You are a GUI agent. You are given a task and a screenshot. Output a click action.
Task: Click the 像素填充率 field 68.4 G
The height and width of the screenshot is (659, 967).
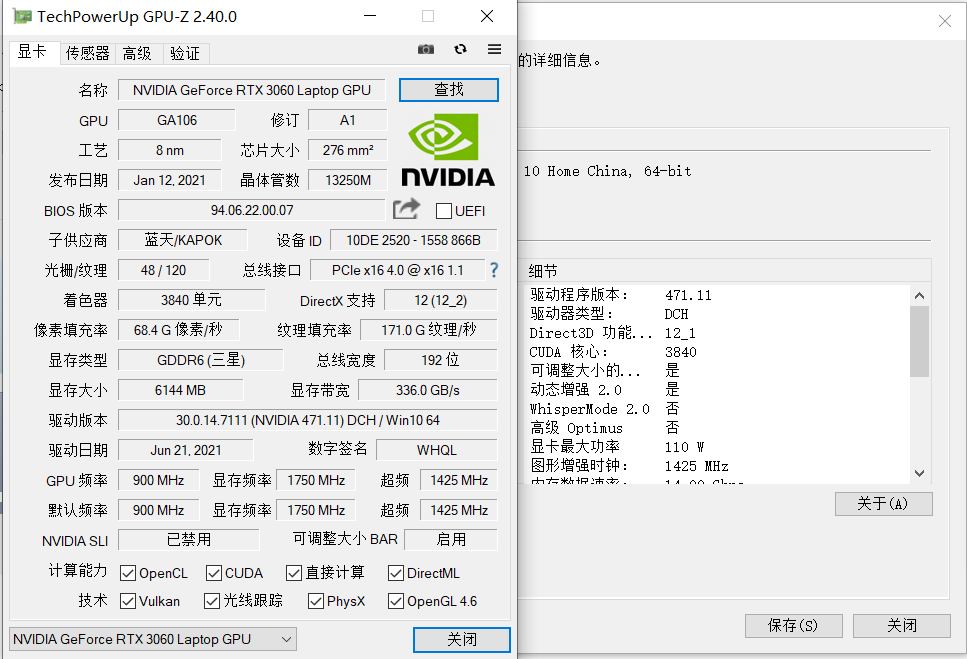click(x=178, y=330)
